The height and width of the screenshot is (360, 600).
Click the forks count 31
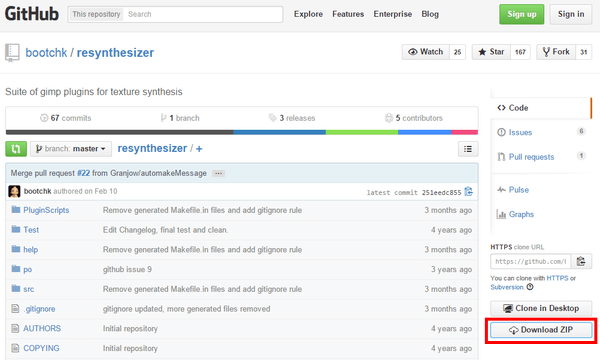point(584,52)
